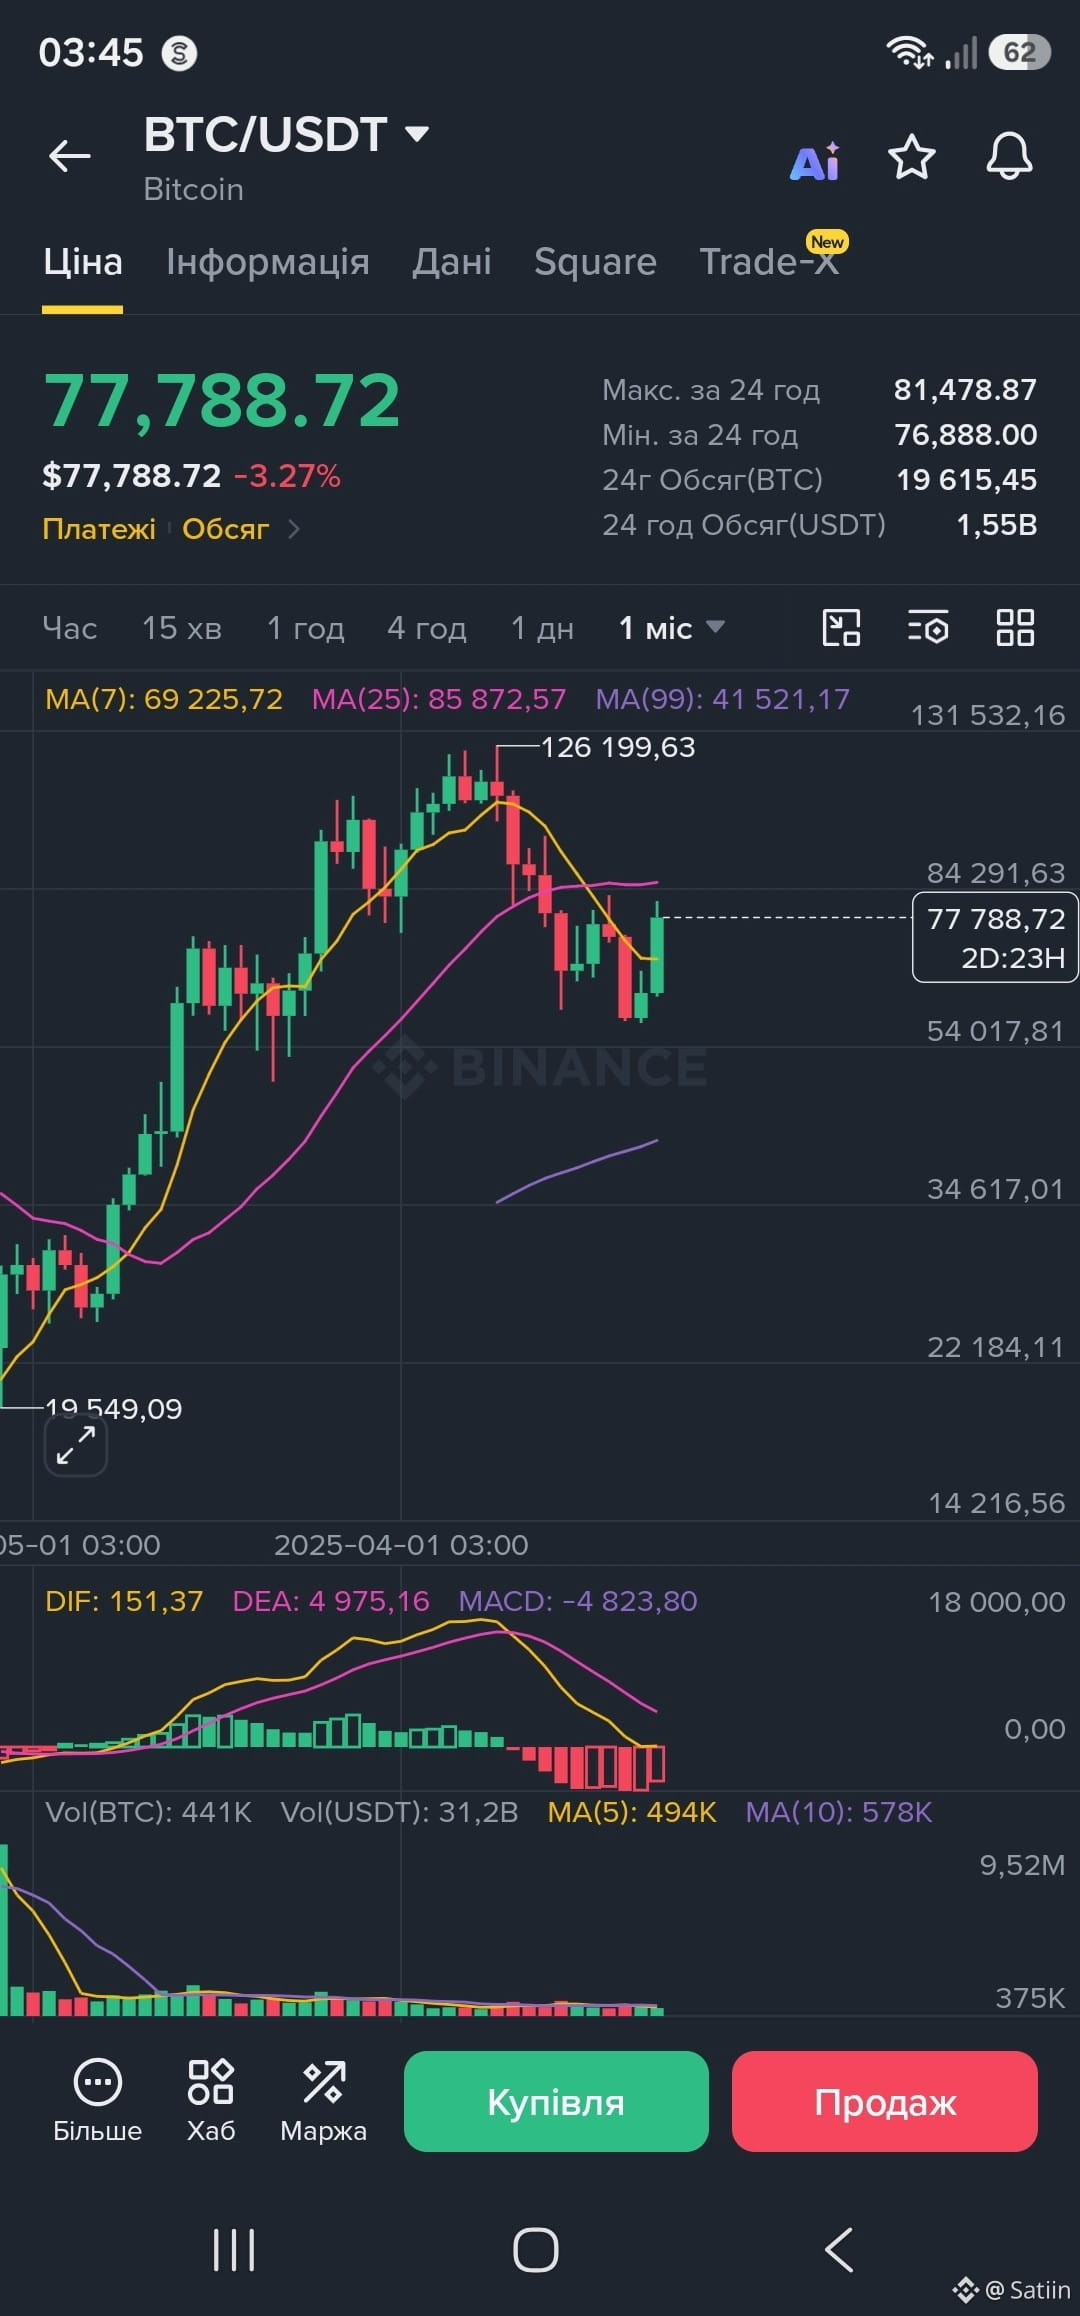The height and width of the screenshot is (2316, 1080).
Task: Open Обсяг link
Action: point(225,529)
